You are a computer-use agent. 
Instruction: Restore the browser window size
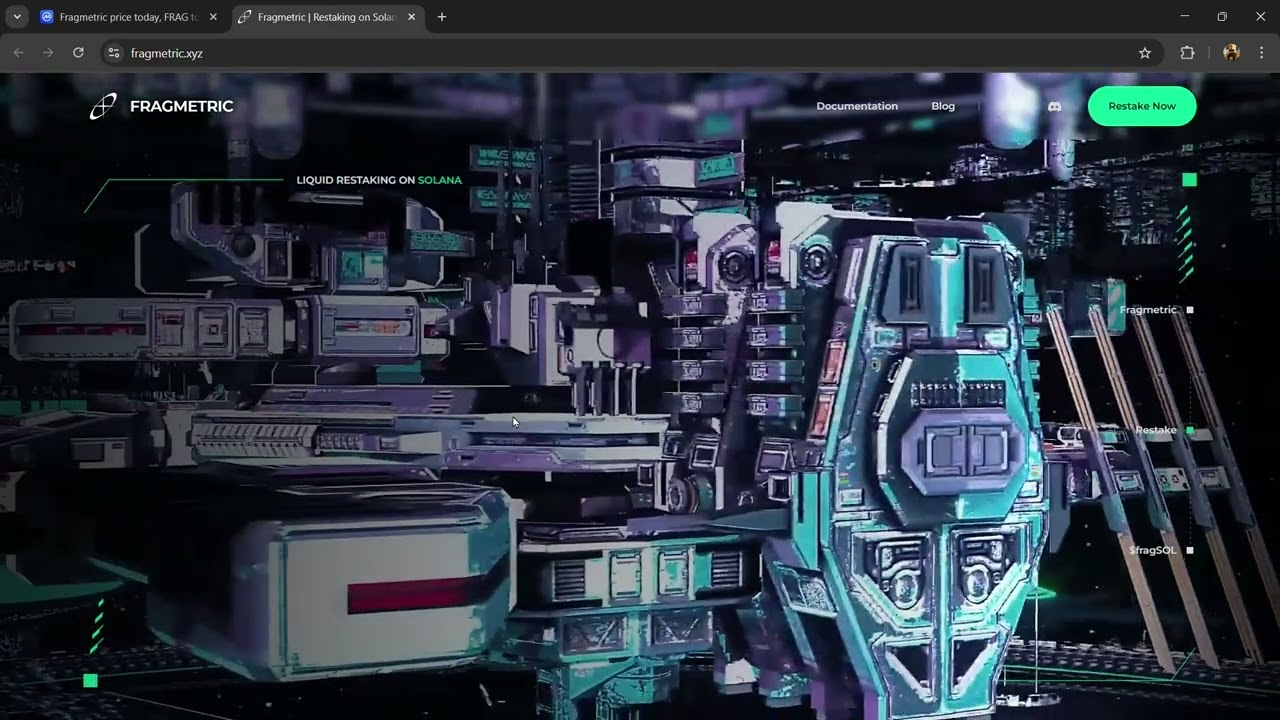coord(1222,17)
